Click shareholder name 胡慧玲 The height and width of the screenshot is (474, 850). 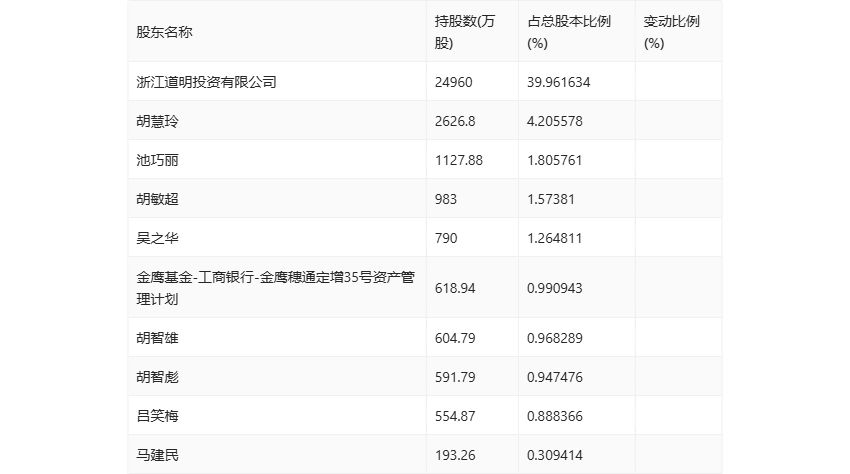pos(157,121)
